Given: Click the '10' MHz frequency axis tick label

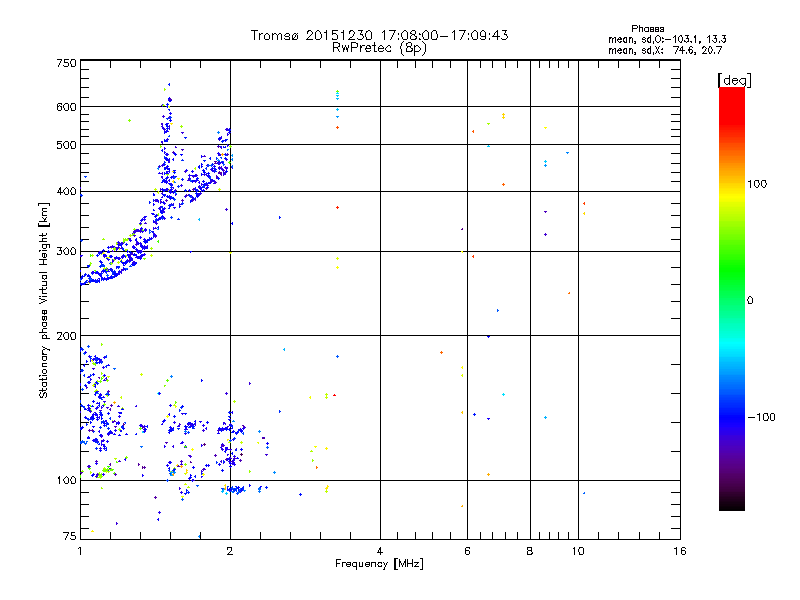Looking at the screenshot, I should tap(578, 551).
